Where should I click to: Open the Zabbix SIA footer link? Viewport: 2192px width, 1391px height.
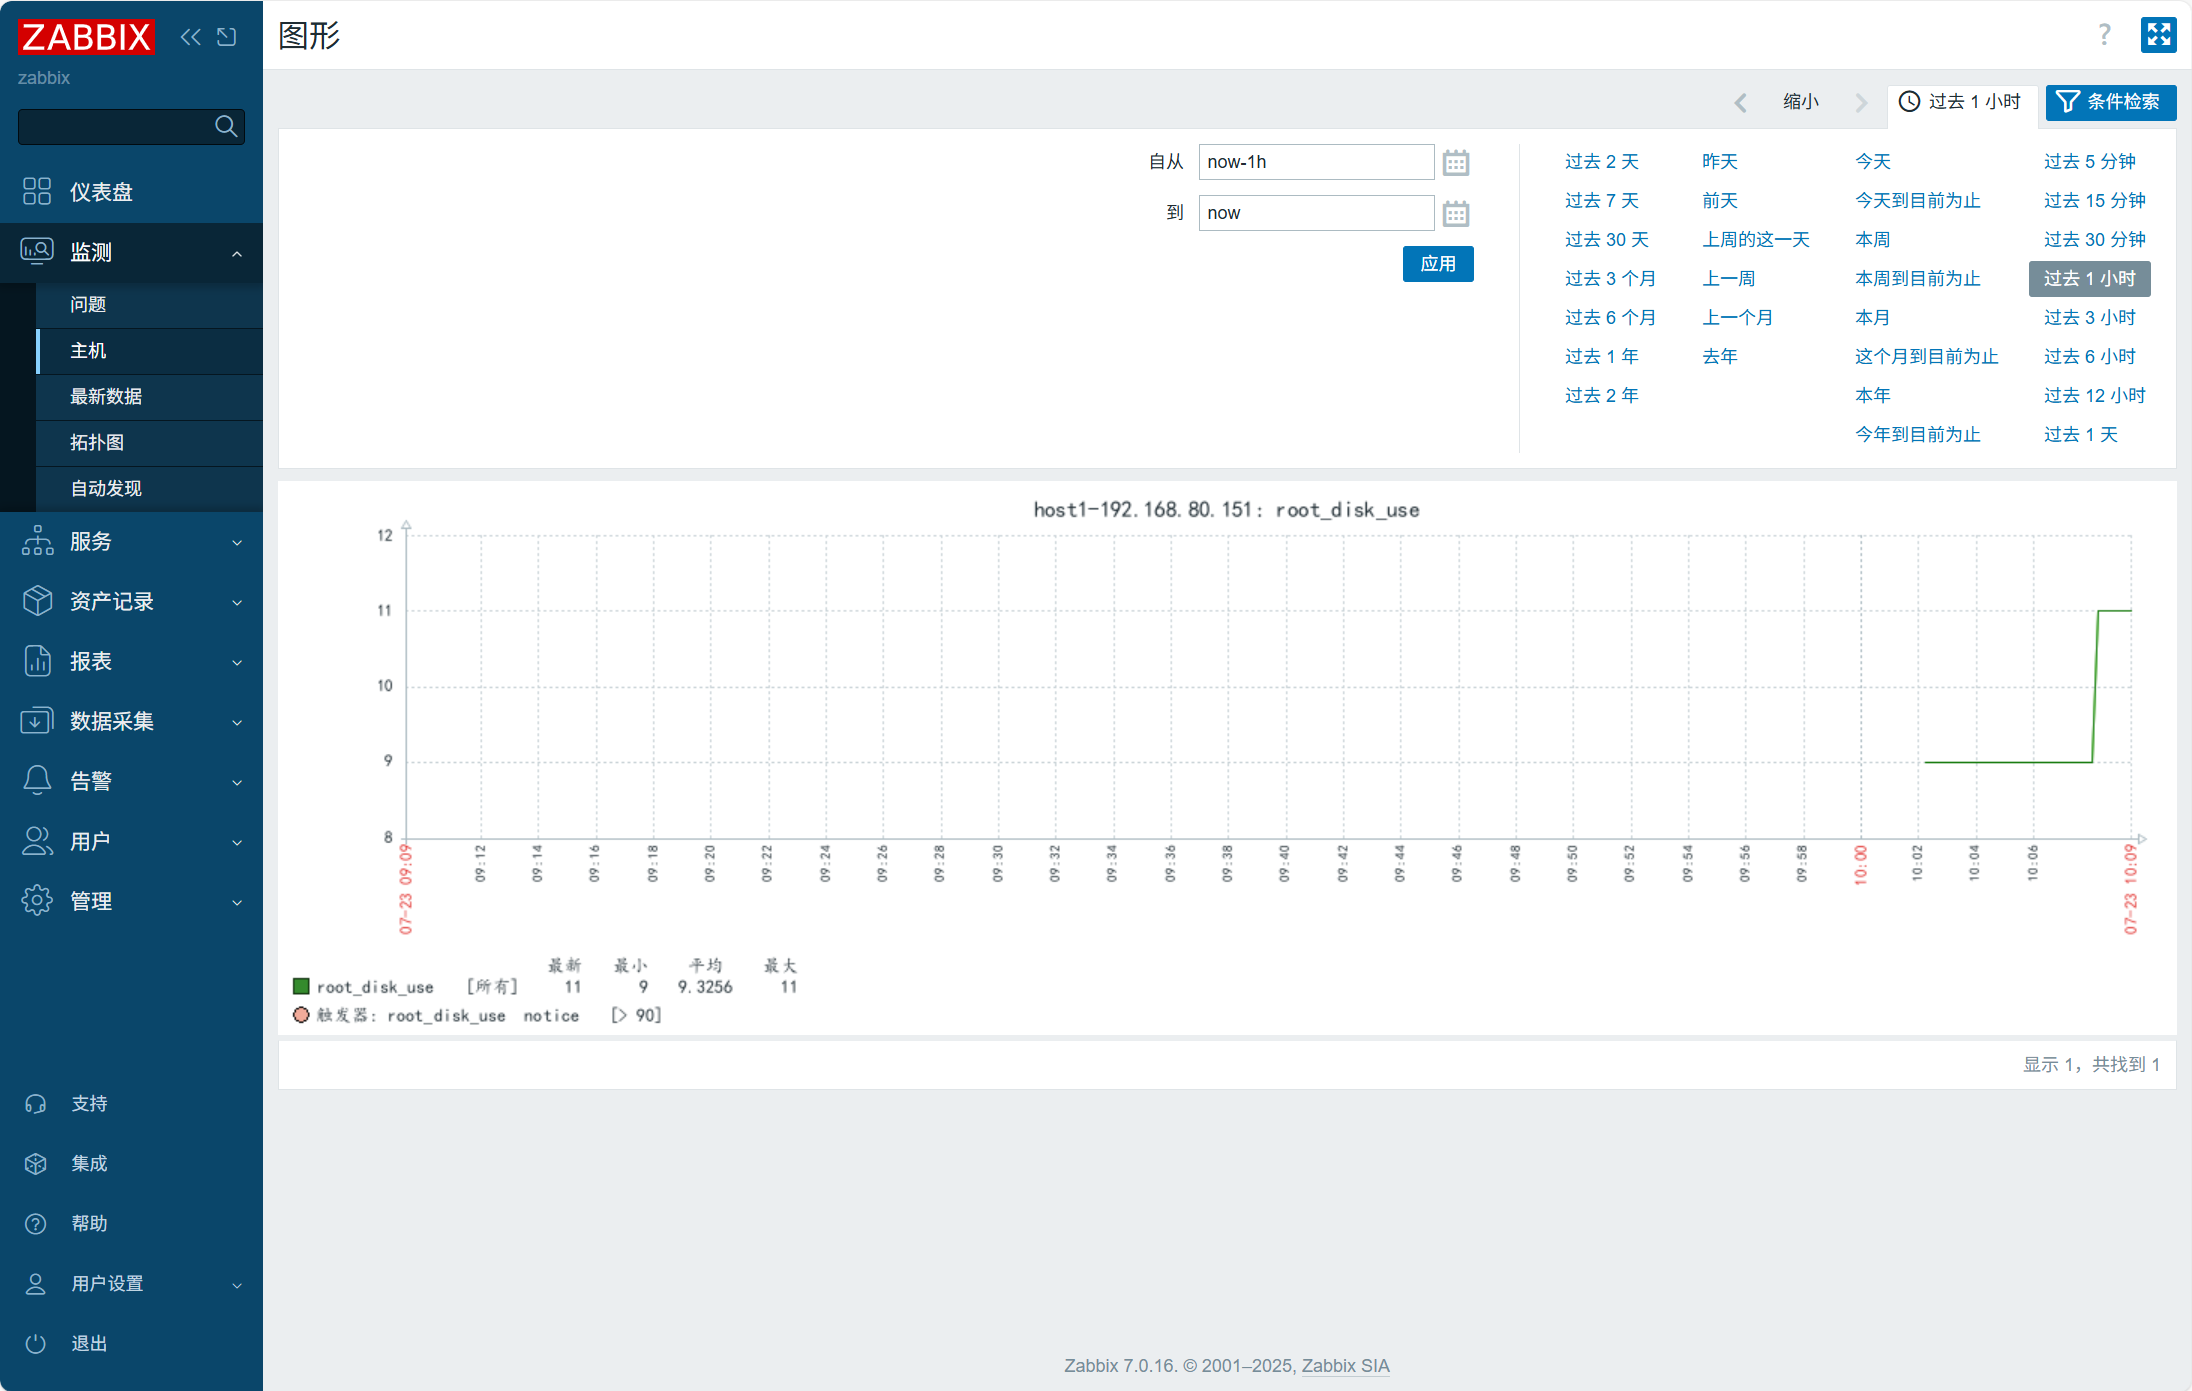[1345, 1366]
